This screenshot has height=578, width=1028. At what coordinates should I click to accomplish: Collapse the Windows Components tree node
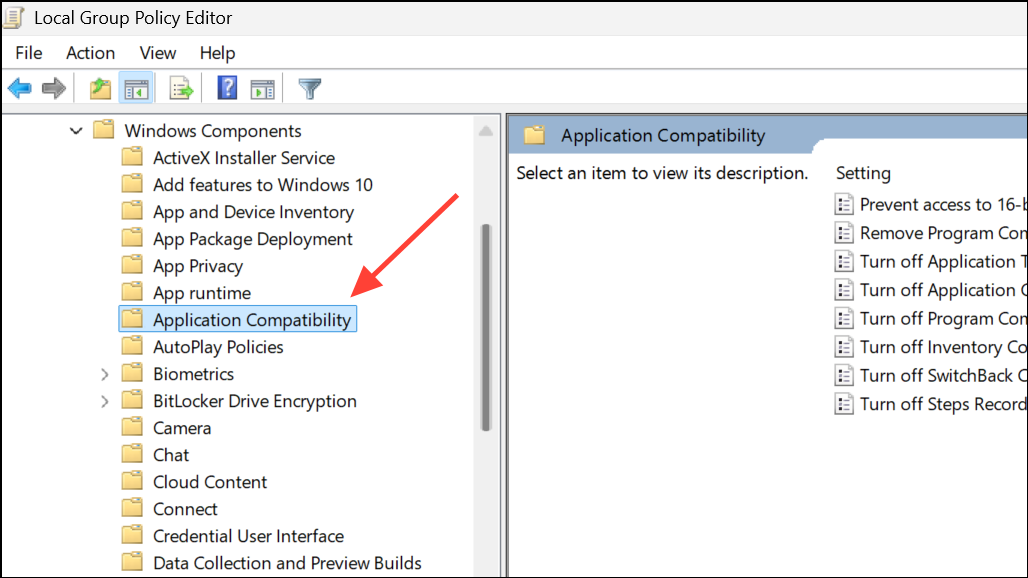pos(76,130)
